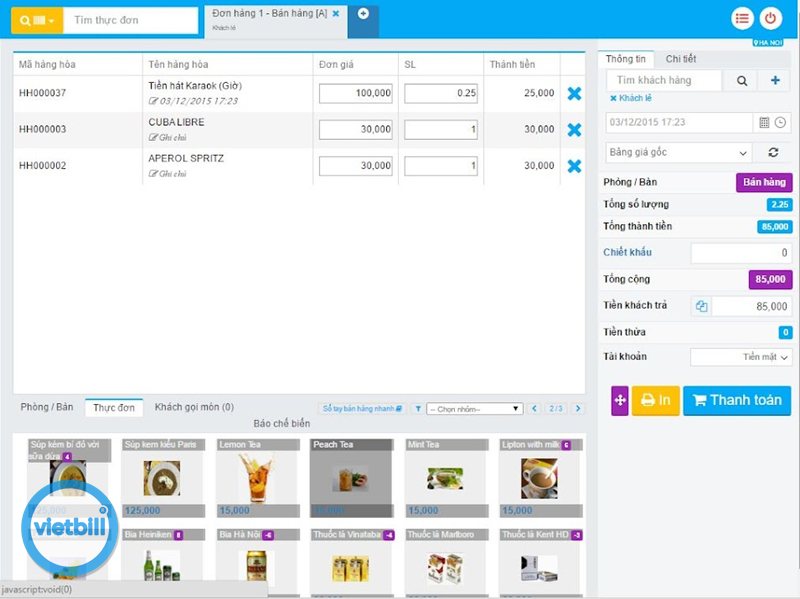The image size is (800, 599).
Task: Open the Chọn nhóm group dropdown
Action: point(474,409)
